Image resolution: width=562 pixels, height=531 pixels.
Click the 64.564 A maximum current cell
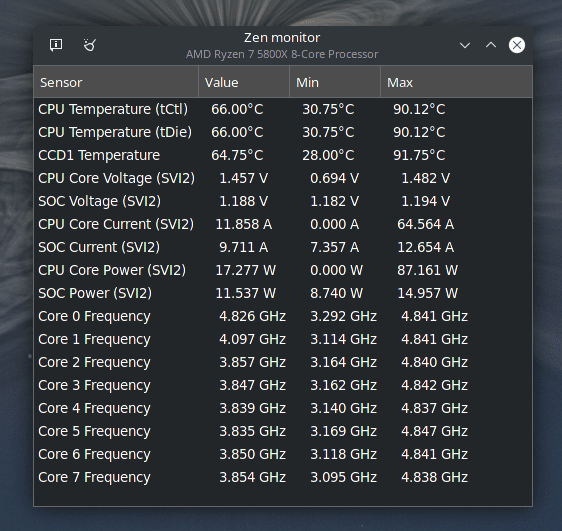pos(425,224)
